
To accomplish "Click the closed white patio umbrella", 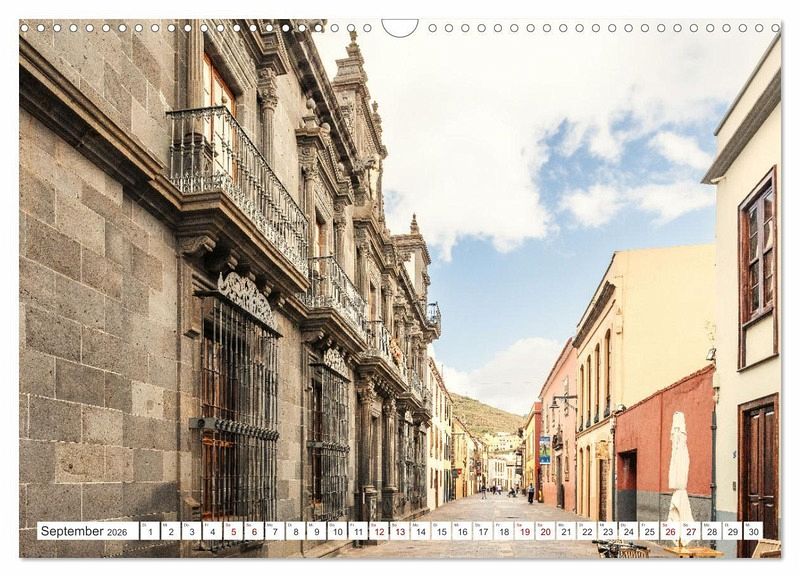I will 679,470.
